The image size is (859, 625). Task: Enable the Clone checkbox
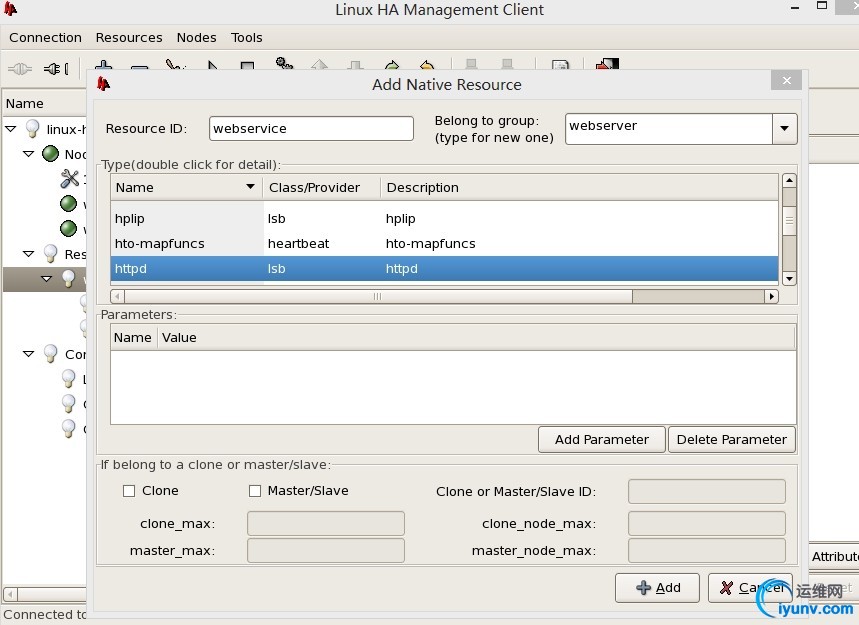click(x=129, y=491)
